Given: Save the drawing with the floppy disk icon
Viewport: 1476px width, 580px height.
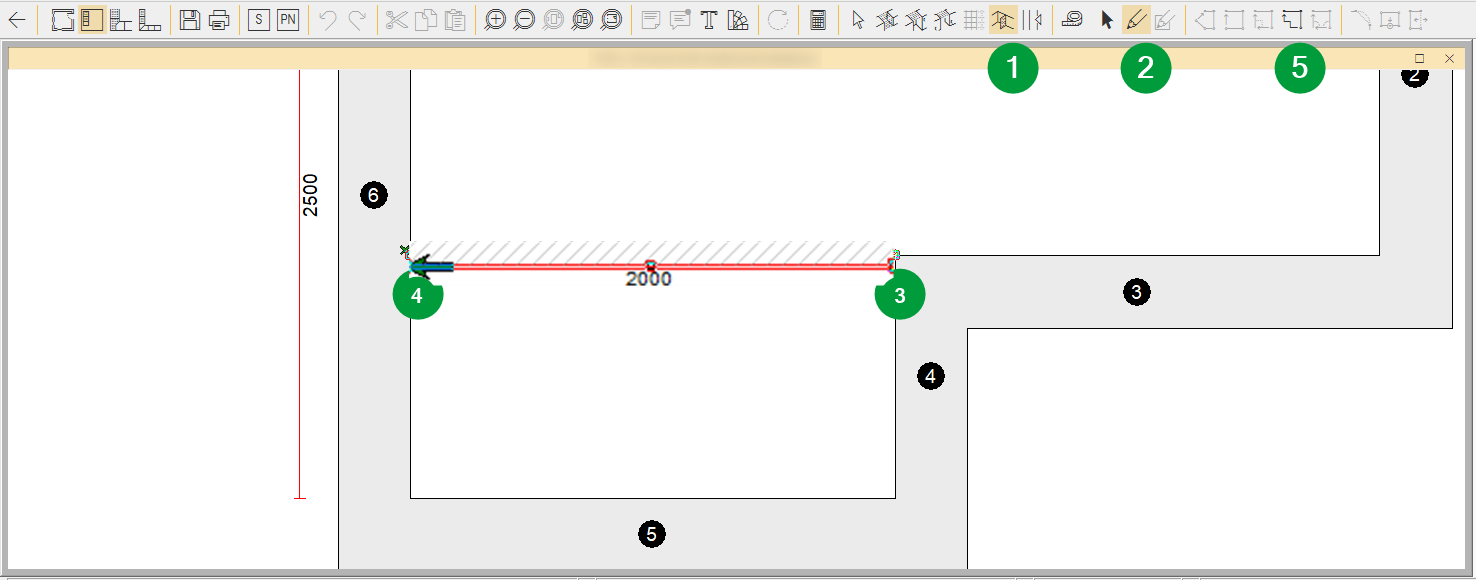Looking at the screenshot, I should (188, 19).
